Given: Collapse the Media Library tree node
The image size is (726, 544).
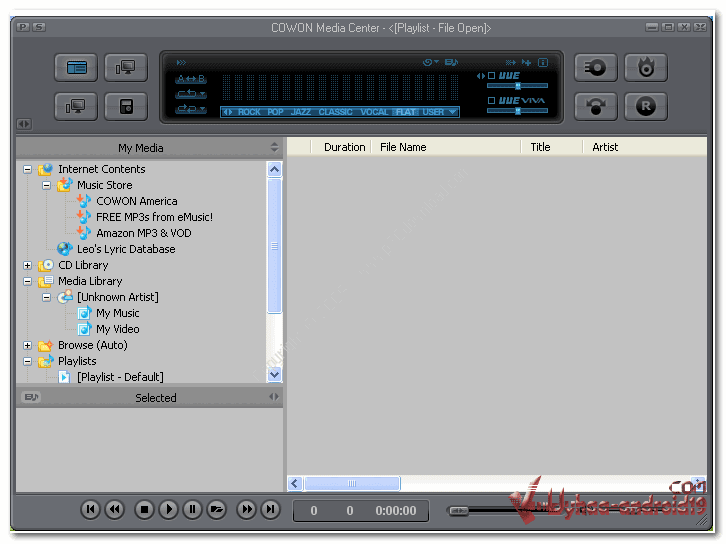Looking at the screenshot, I should tap(27, 281).
